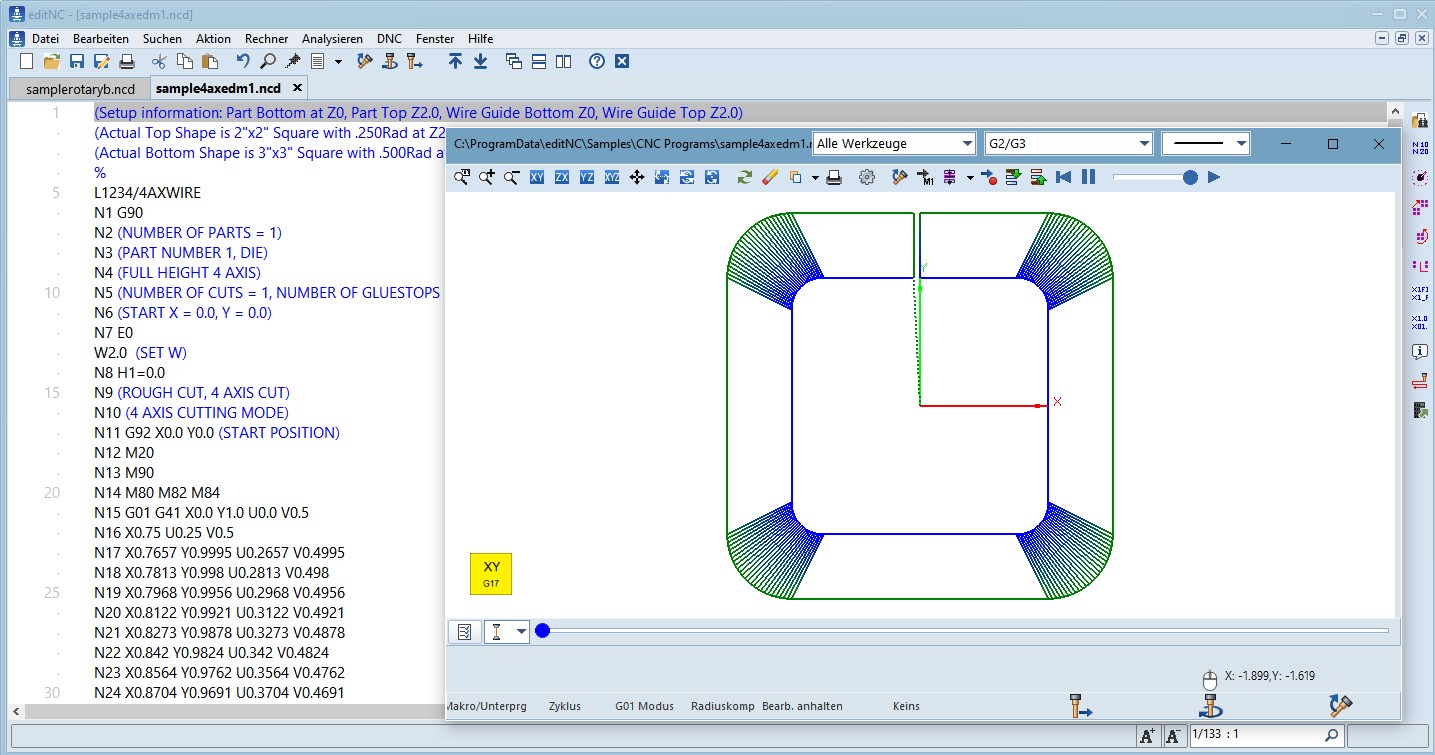Viewport: 1435px width, 755px height.
Task: Pause the toolpath playback
Action: point(1088,177)
